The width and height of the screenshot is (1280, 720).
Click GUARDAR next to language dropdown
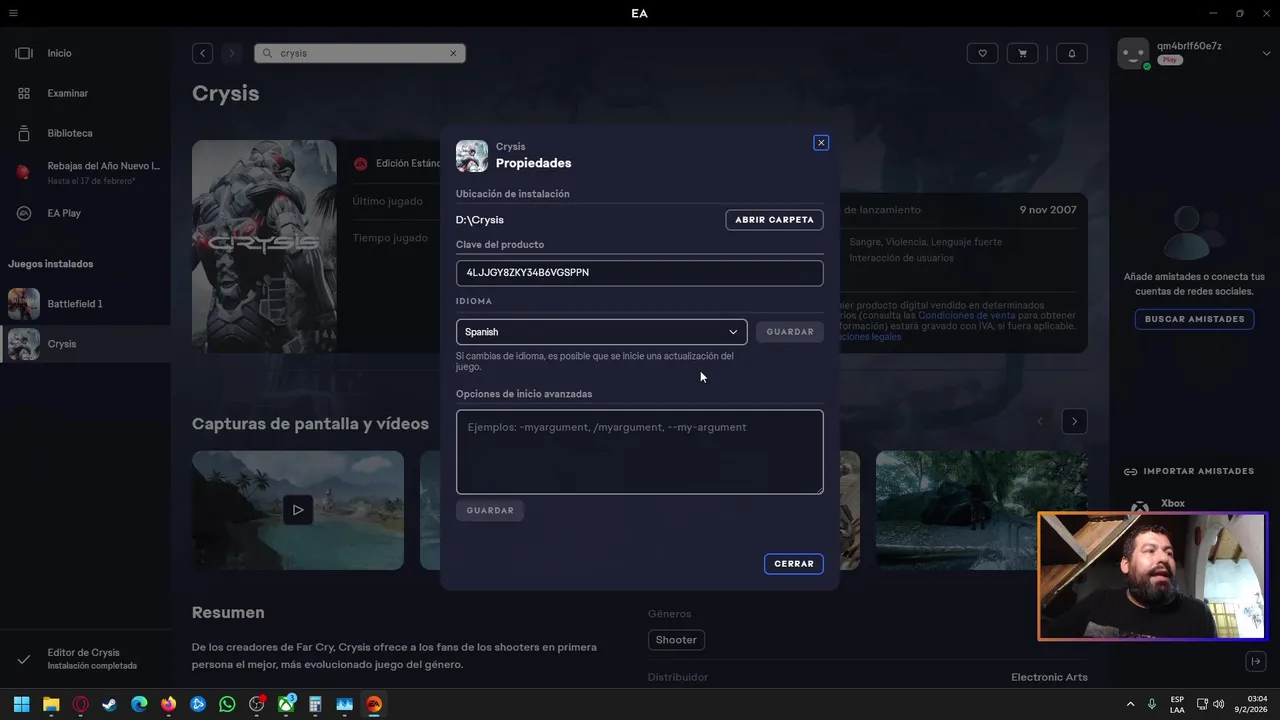[x=790, y=332]
